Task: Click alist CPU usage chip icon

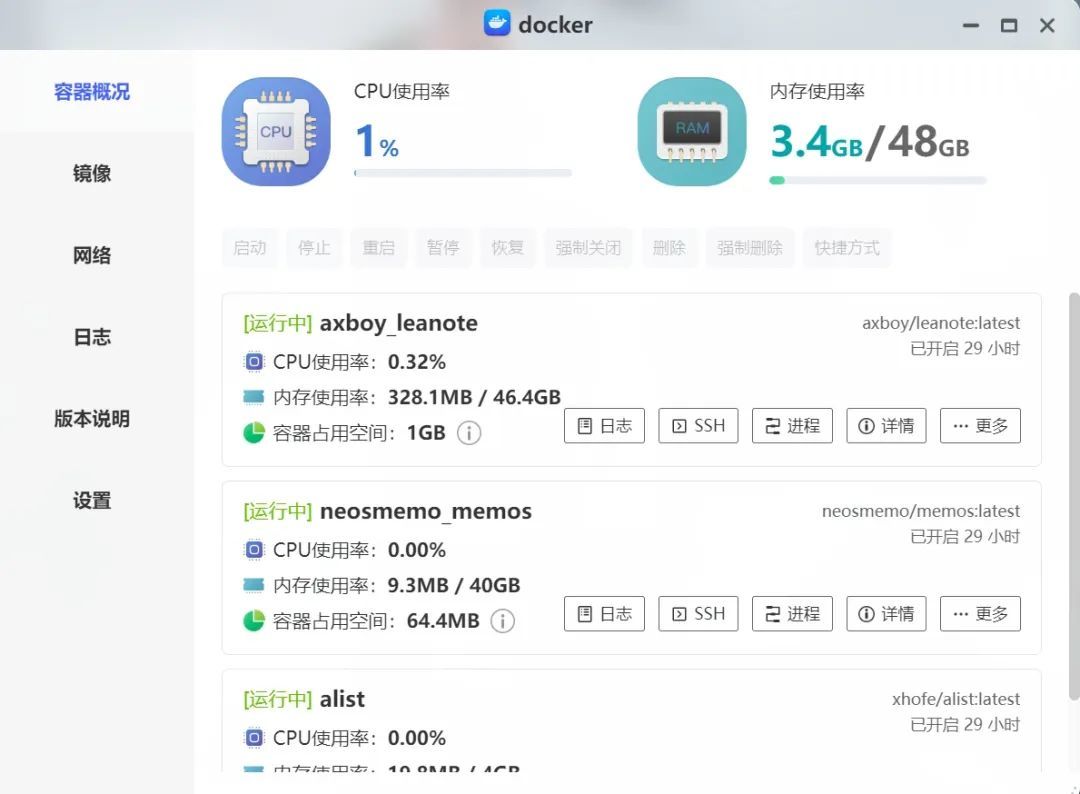Action: click(x=253, y=738)
